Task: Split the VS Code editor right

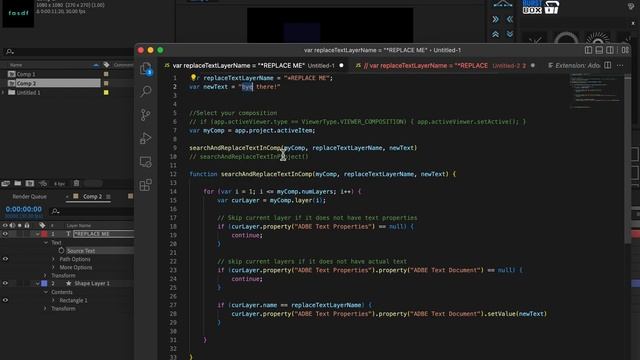Action: coord(607,65)
